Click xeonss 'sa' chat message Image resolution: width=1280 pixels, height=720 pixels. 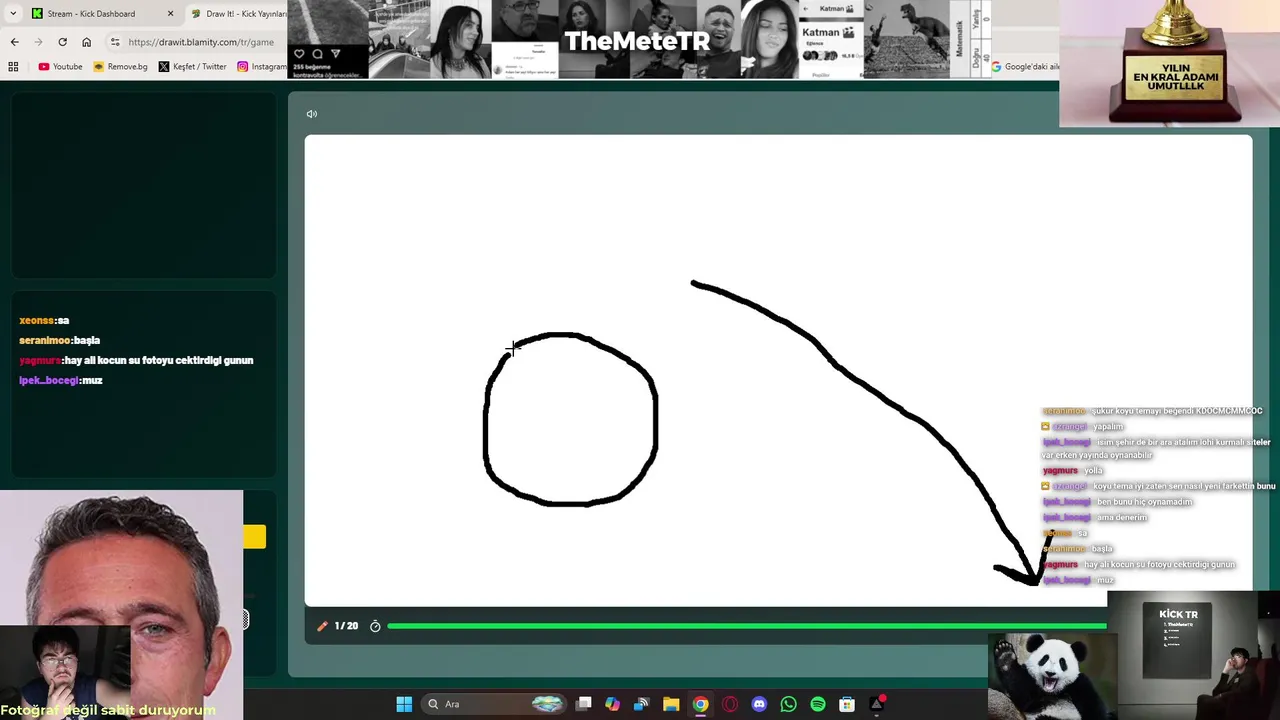click(44, 321)
